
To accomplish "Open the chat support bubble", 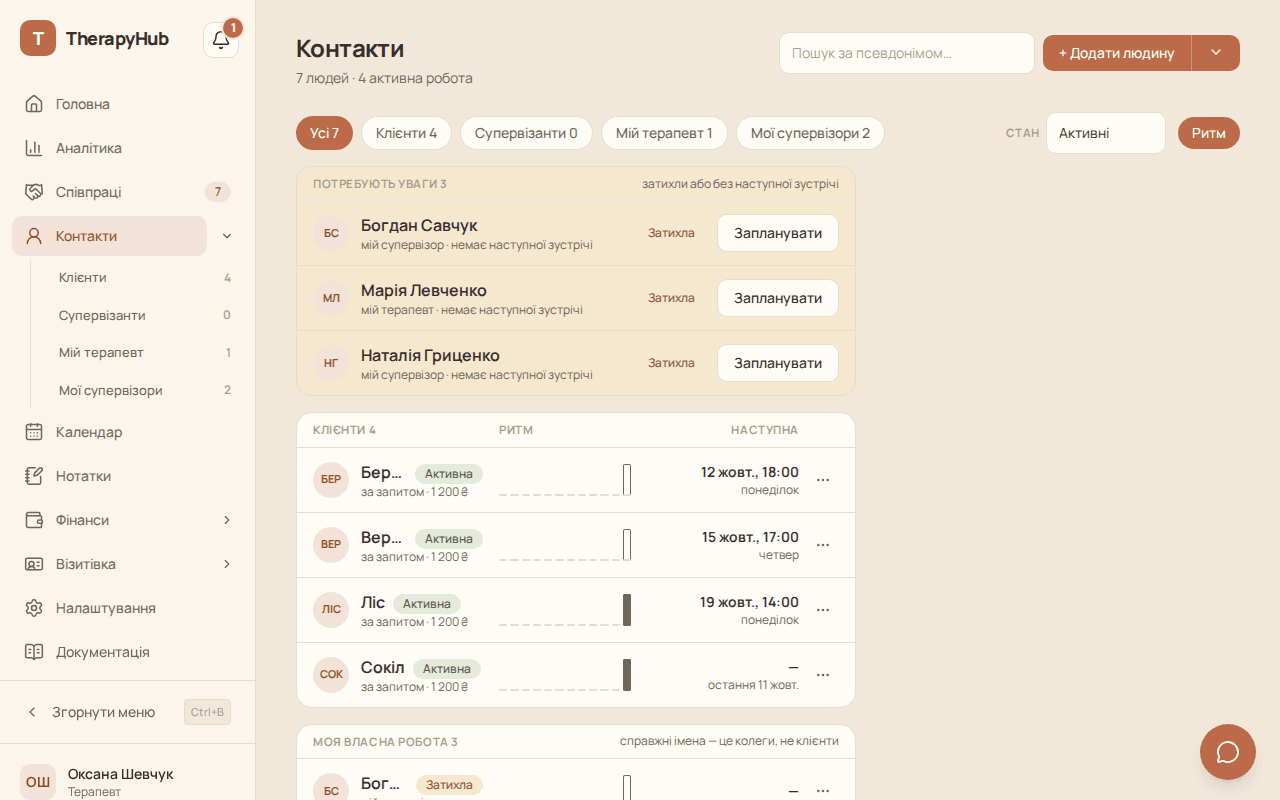I will coord(1228,752).
